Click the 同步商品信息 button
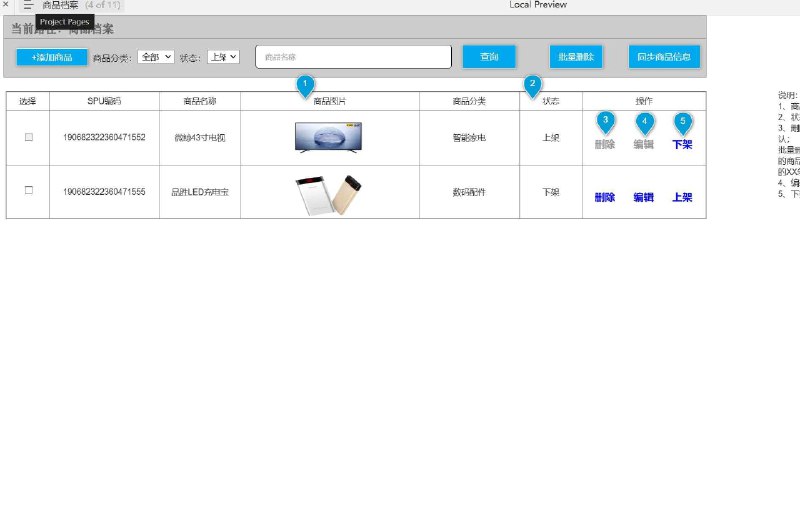 click(664, 57)
